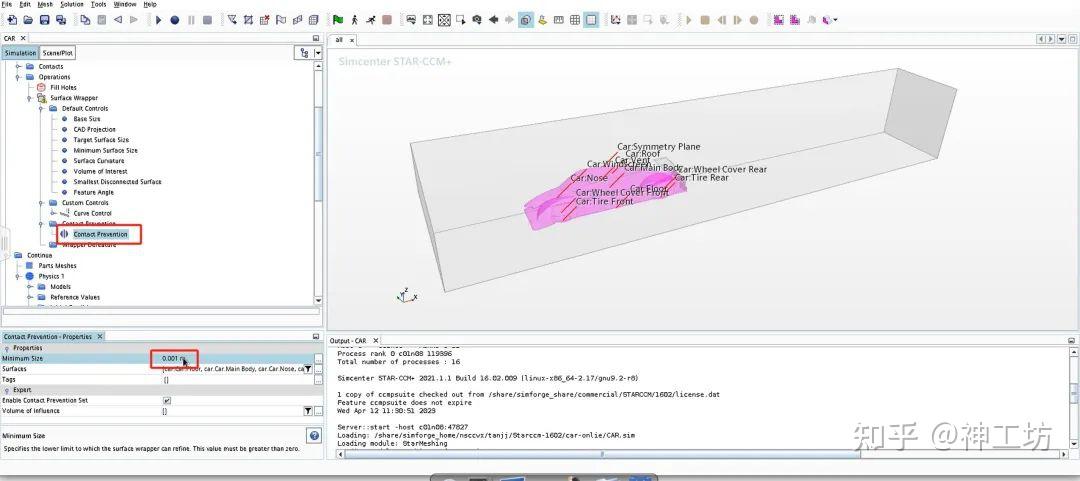Screen dimensions: 1080x481
Task: Expand the Reference Values folder
Action: coord(30,297)
